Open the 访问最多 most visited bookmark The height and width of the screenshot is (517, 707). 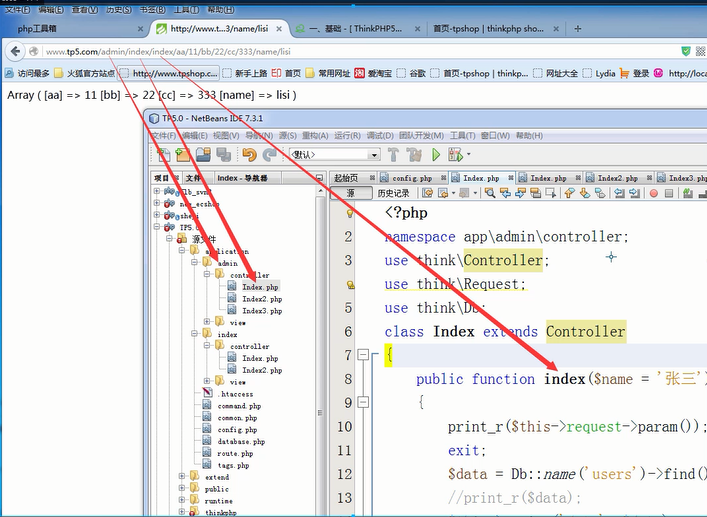[x=27, y=73]
